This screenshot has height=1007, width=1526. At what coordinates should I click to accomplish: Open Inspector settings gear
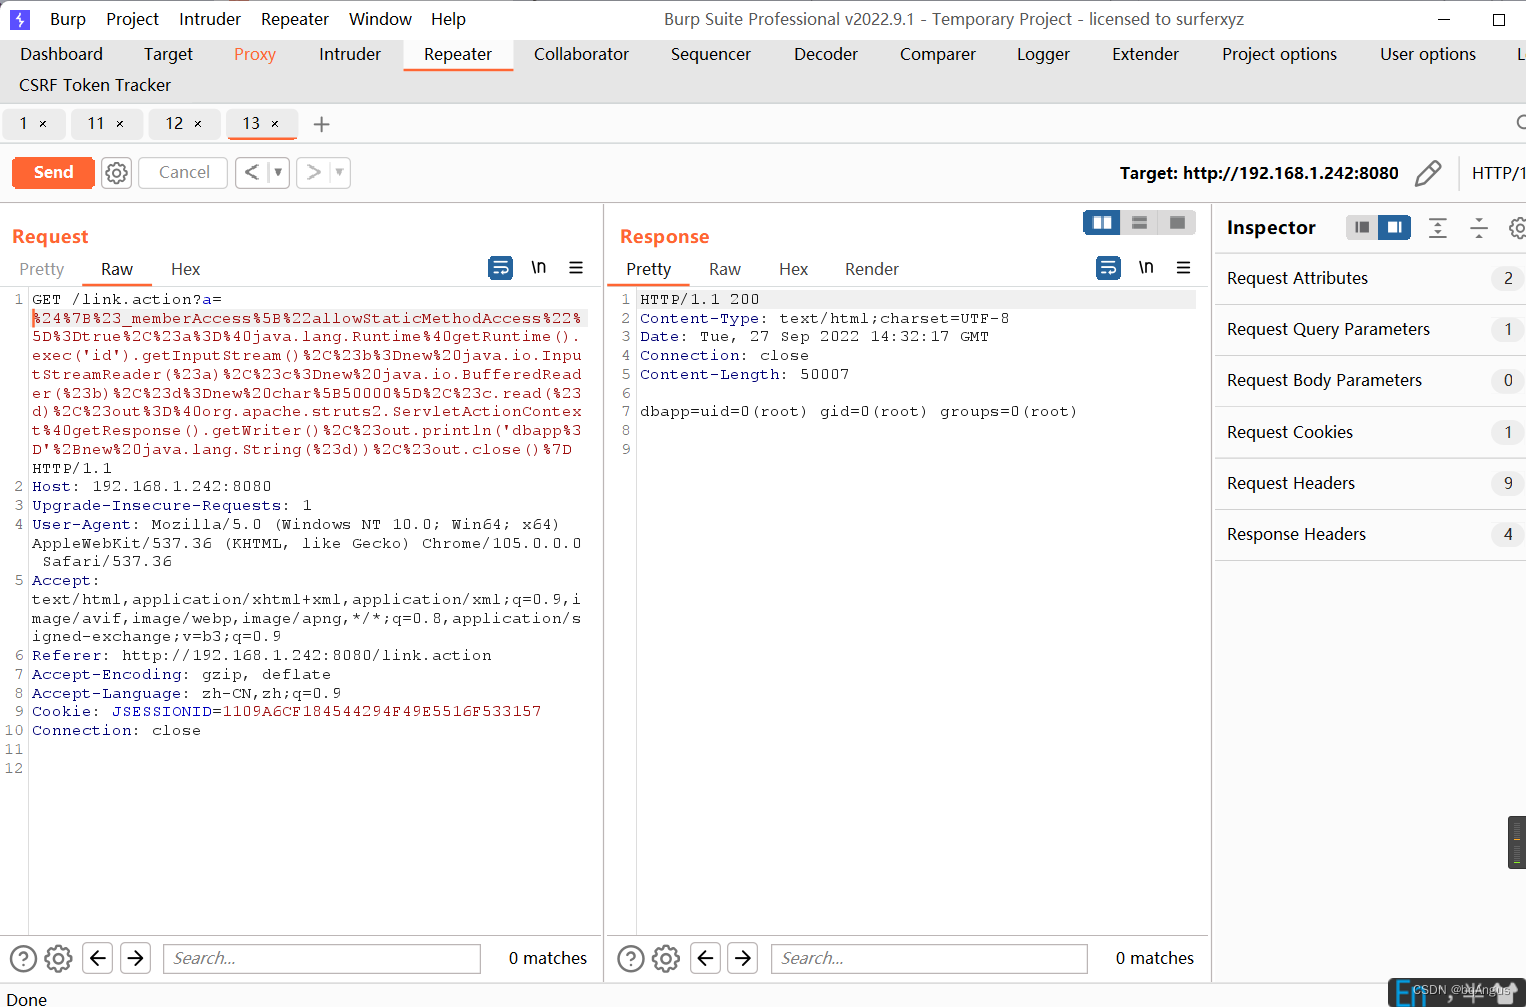[1517, 228]
